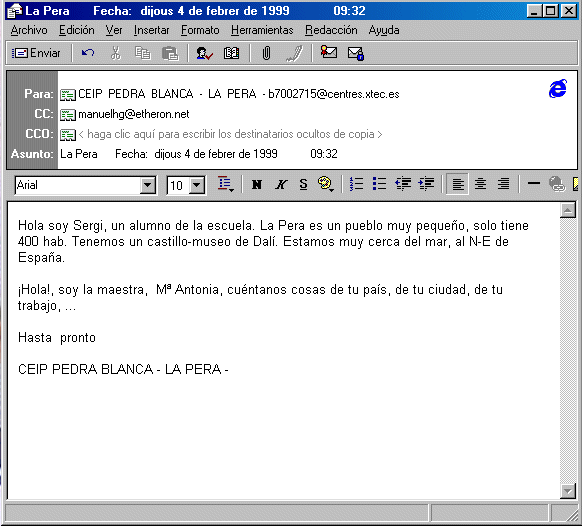
Task: Click the encrypt message envelope icon
Action: [x=356, y=53]
